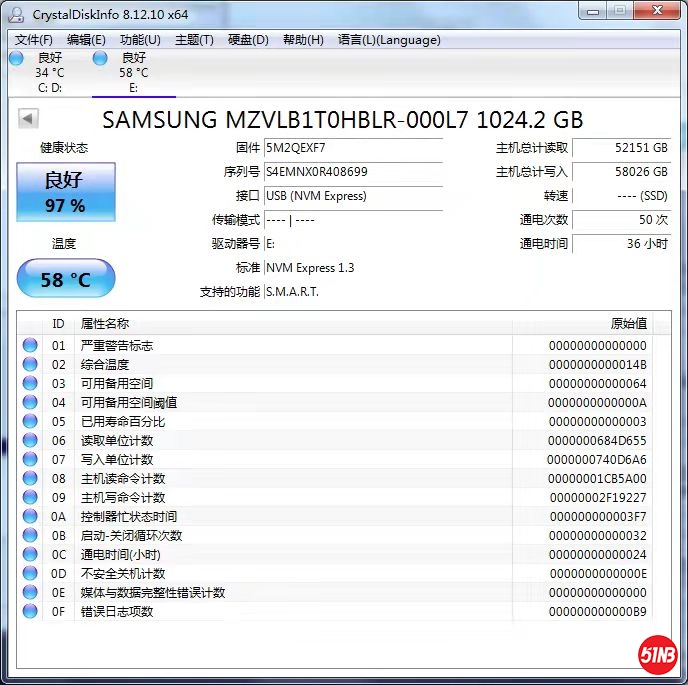This screenshot has width=688, height=685.
Task: Click the firmware field 5M2QEXF7
Action: coord(352,148)
